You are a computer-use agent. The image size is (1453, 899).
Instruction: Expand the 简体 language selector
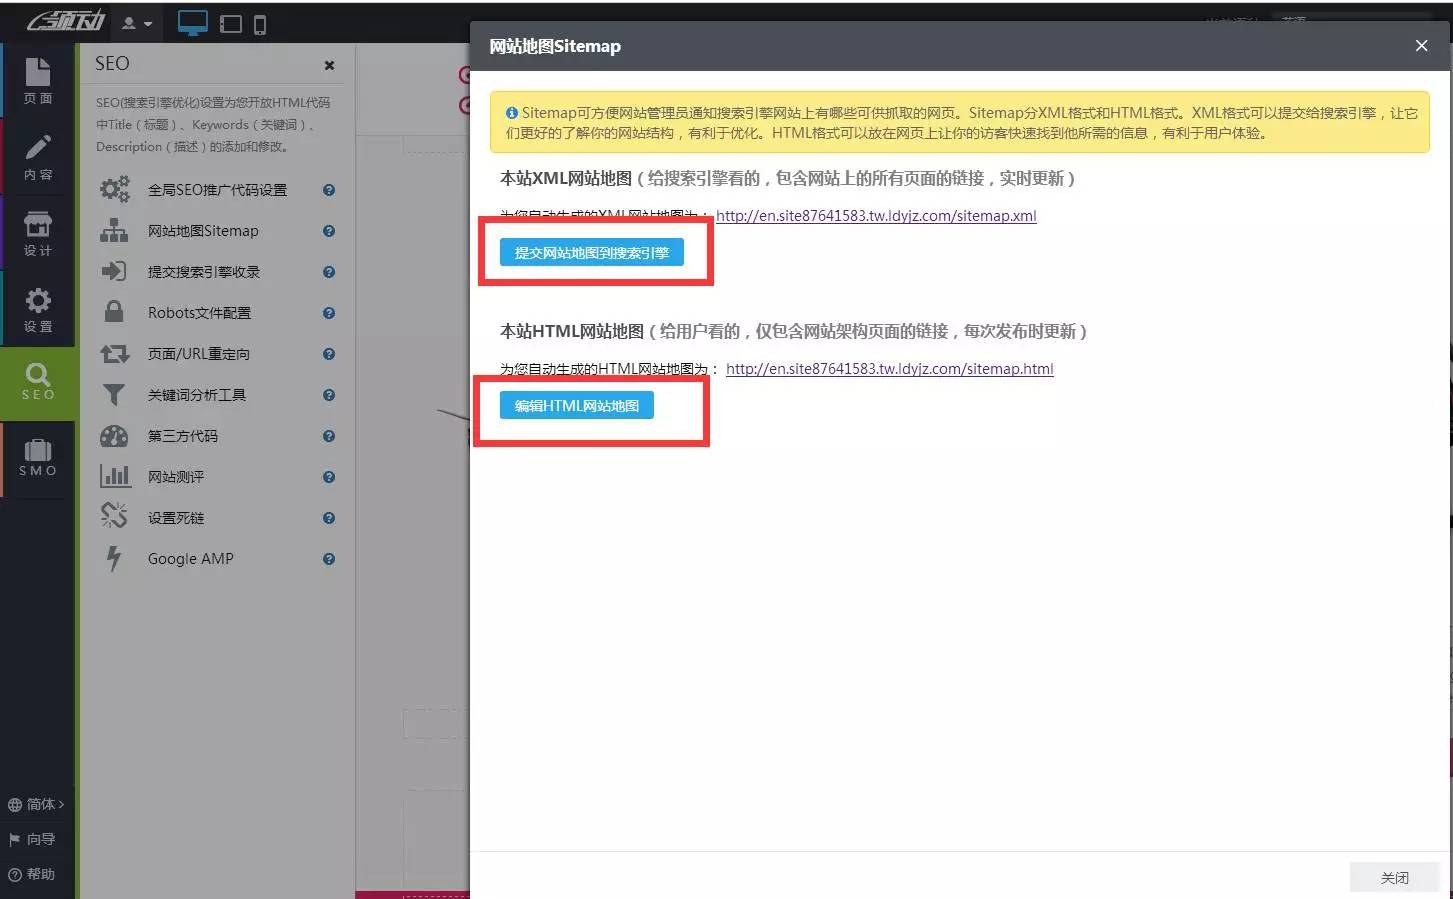coord(38,804)
